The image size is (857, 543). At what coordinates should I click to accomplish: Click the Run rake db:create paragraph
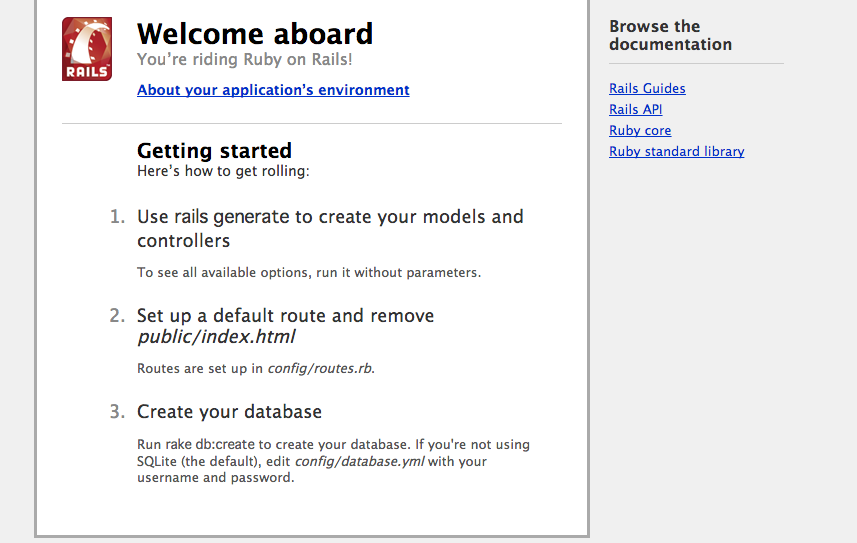tap(333, 461)
